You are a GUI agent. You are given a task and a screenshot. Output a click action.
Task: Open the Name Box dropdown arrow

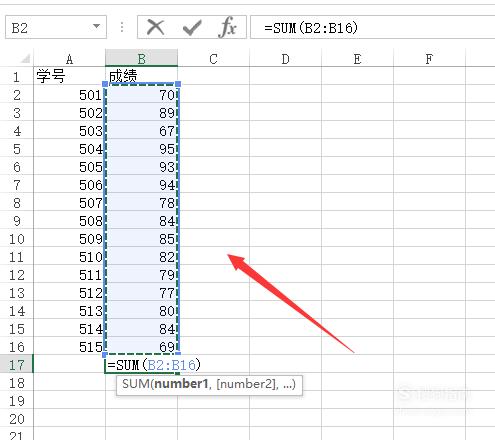96,26
